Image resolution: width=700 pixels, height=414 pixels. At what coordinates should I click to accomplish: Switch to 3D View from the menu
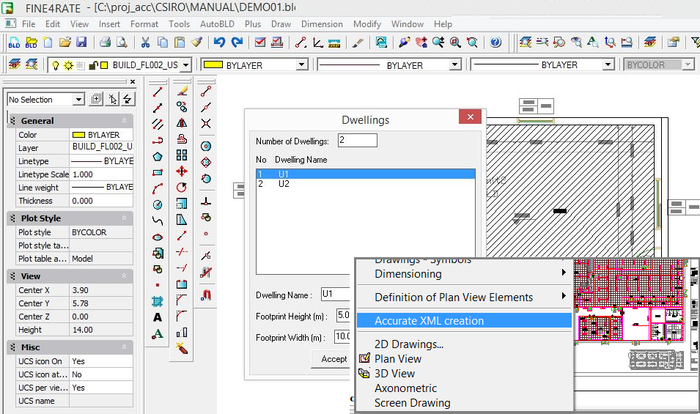pyautogui.click(x=396, y=373)
